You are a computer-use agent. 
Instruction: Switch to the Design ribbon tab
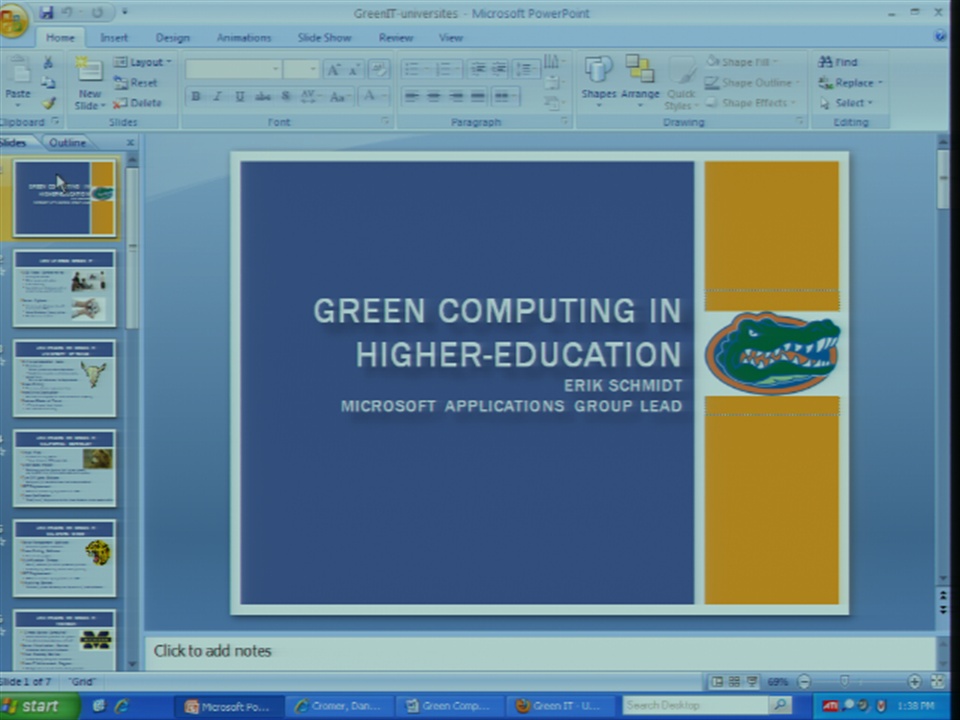(x=173, y=38)
